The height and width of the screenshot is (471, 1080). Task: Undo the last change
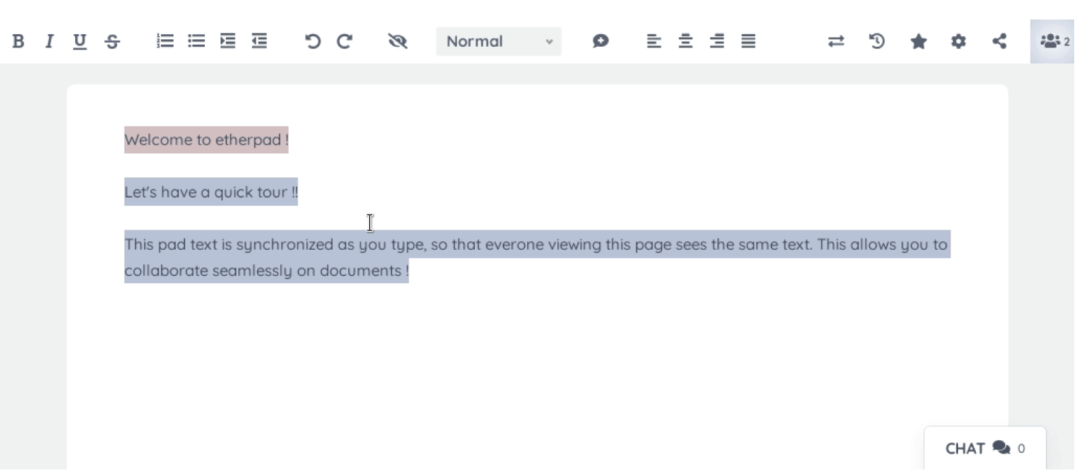coord(313,41)
